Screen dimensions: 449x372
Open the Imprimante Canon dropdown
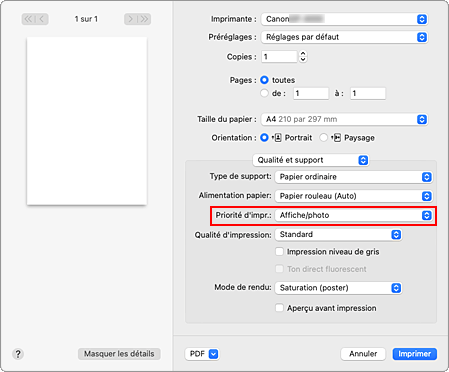click(x=344, y=19)
